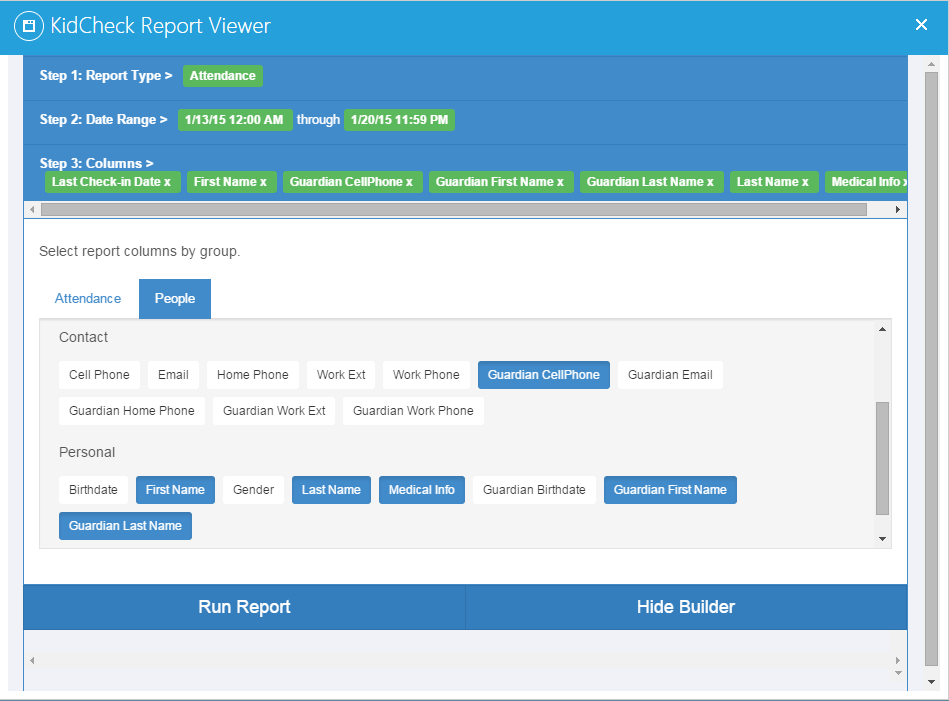Switch to the Attendance tab
The width and height of the screenshot is (949, 701).
88,298
